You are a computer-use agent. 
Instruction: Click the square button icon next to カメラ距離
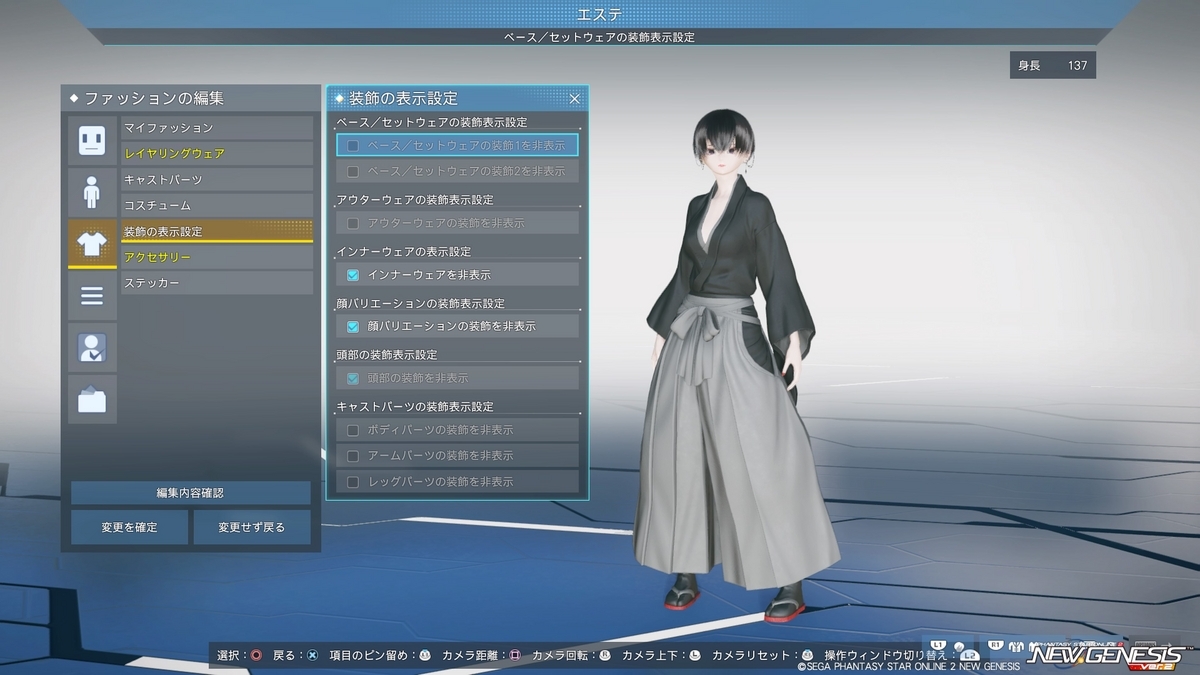pyautogui.click(x=515, y=656)
